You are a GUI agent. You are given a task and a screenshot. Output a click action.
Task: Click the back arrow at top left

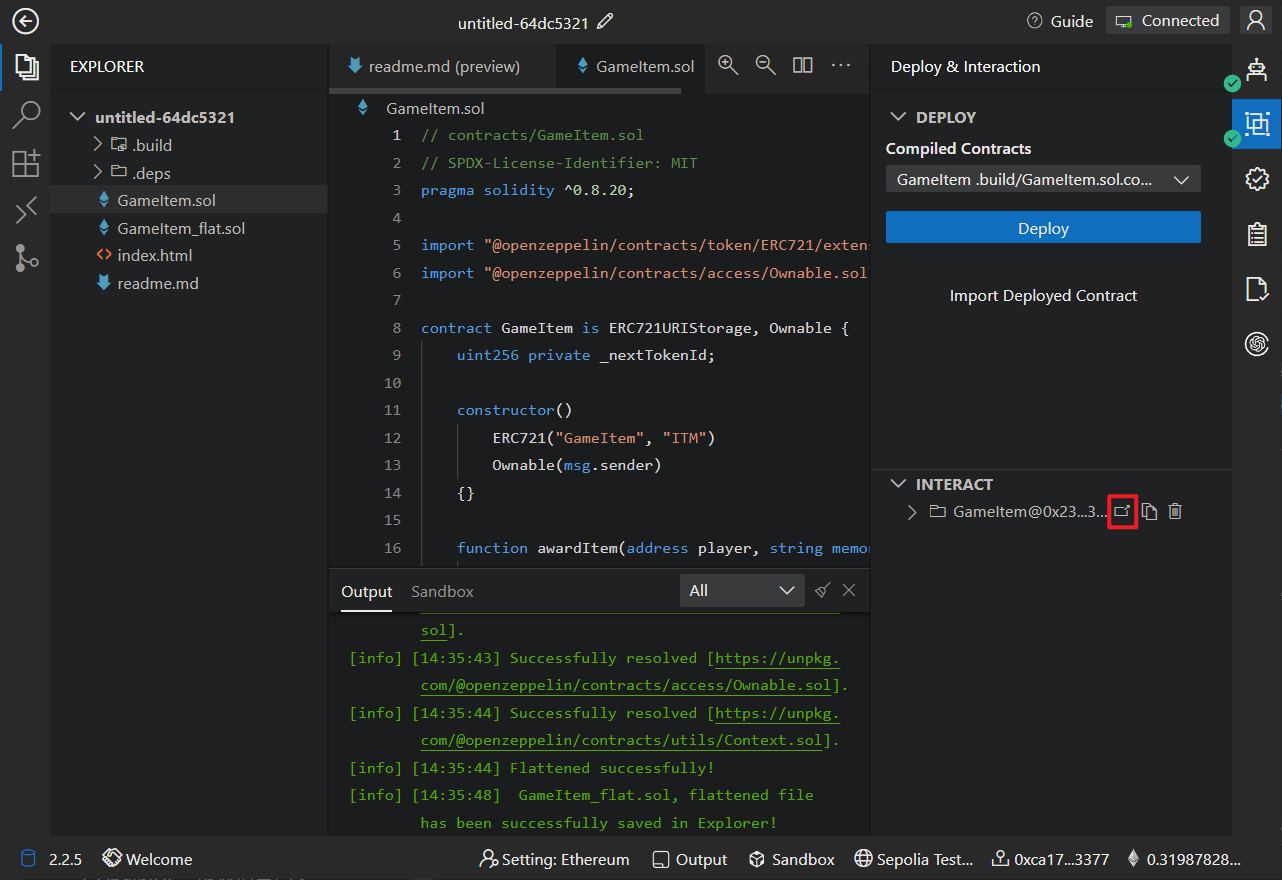click(25, 21)
